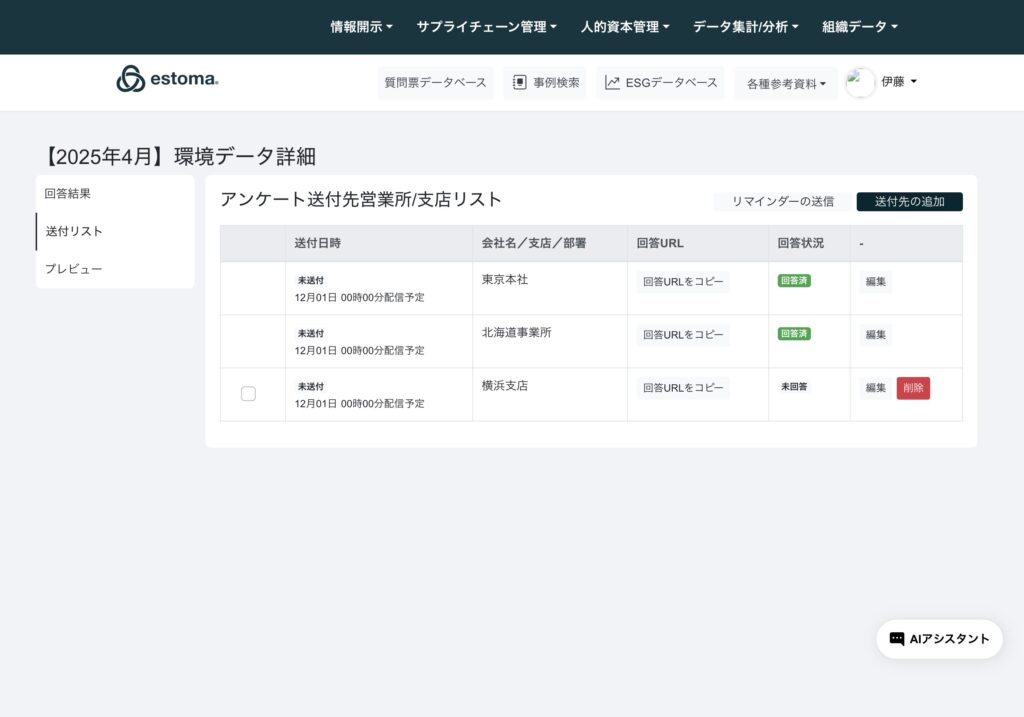The height and width of the screenshot is (717, 1024).
Task: Click the estoma logo icon
Action: (x=131, y=79)
